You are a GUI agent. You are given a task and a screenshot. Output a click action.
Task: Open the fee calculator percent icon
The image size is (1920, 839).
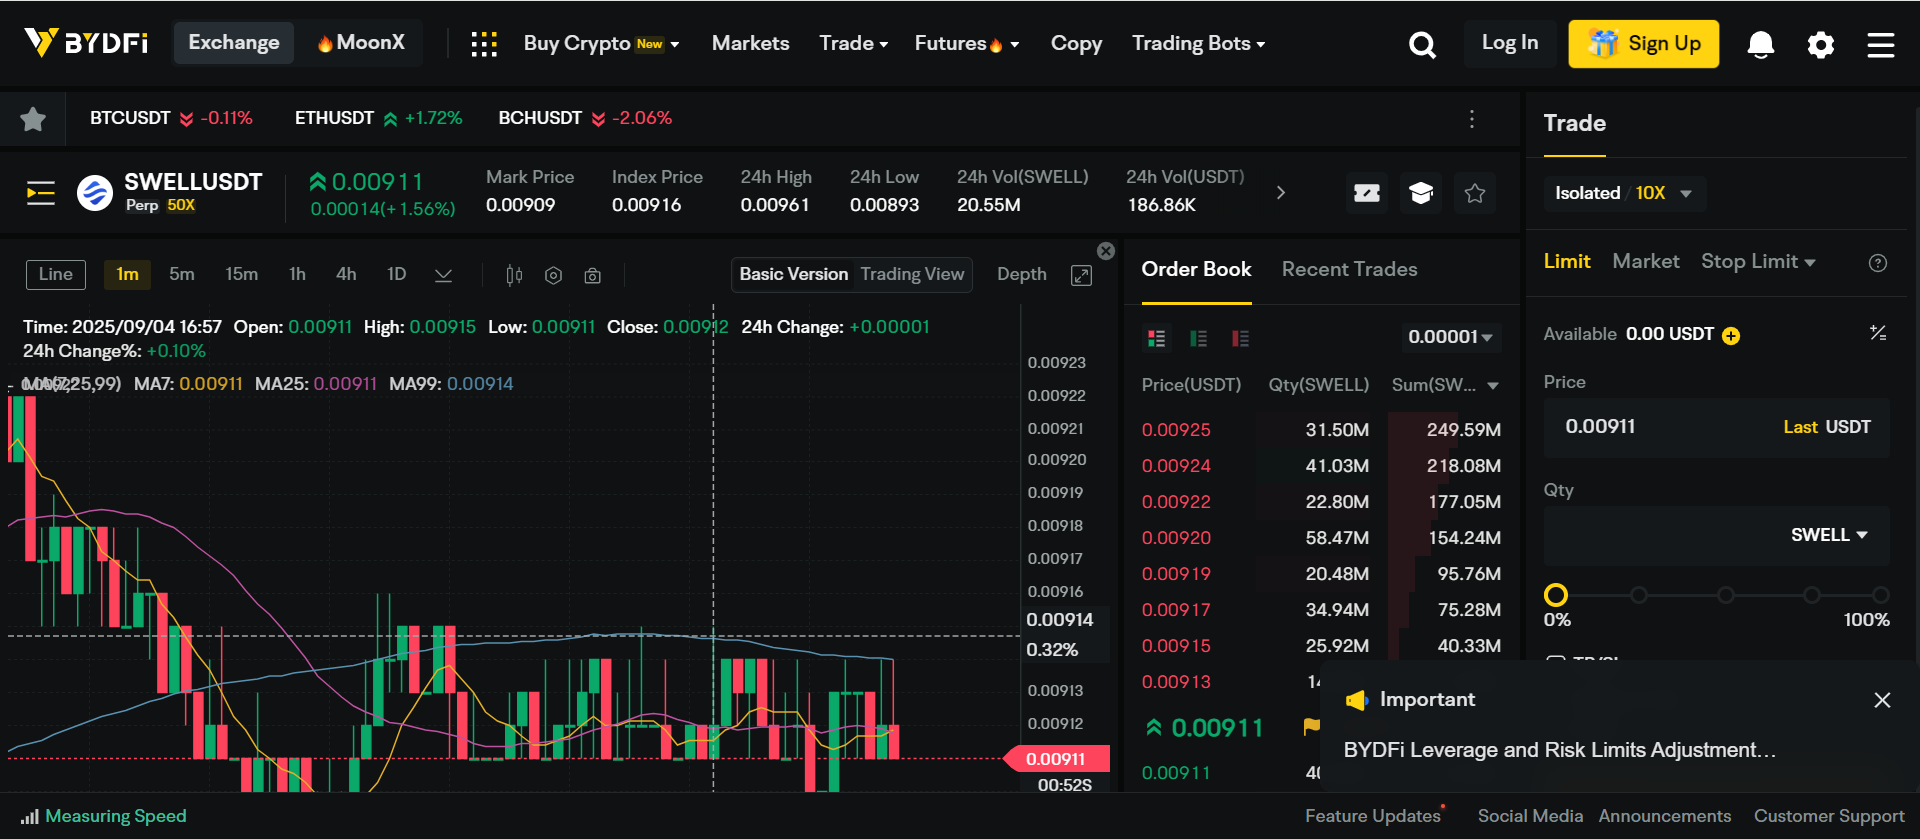coord(1878,333)
